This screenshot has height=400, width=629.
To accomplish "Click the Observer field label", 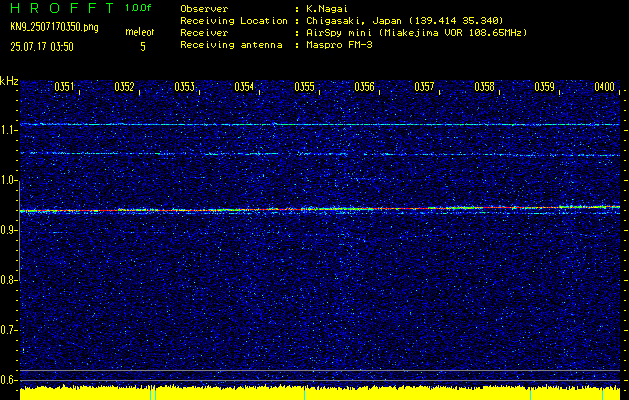I will pyautogui.click(x=204, y=9).
